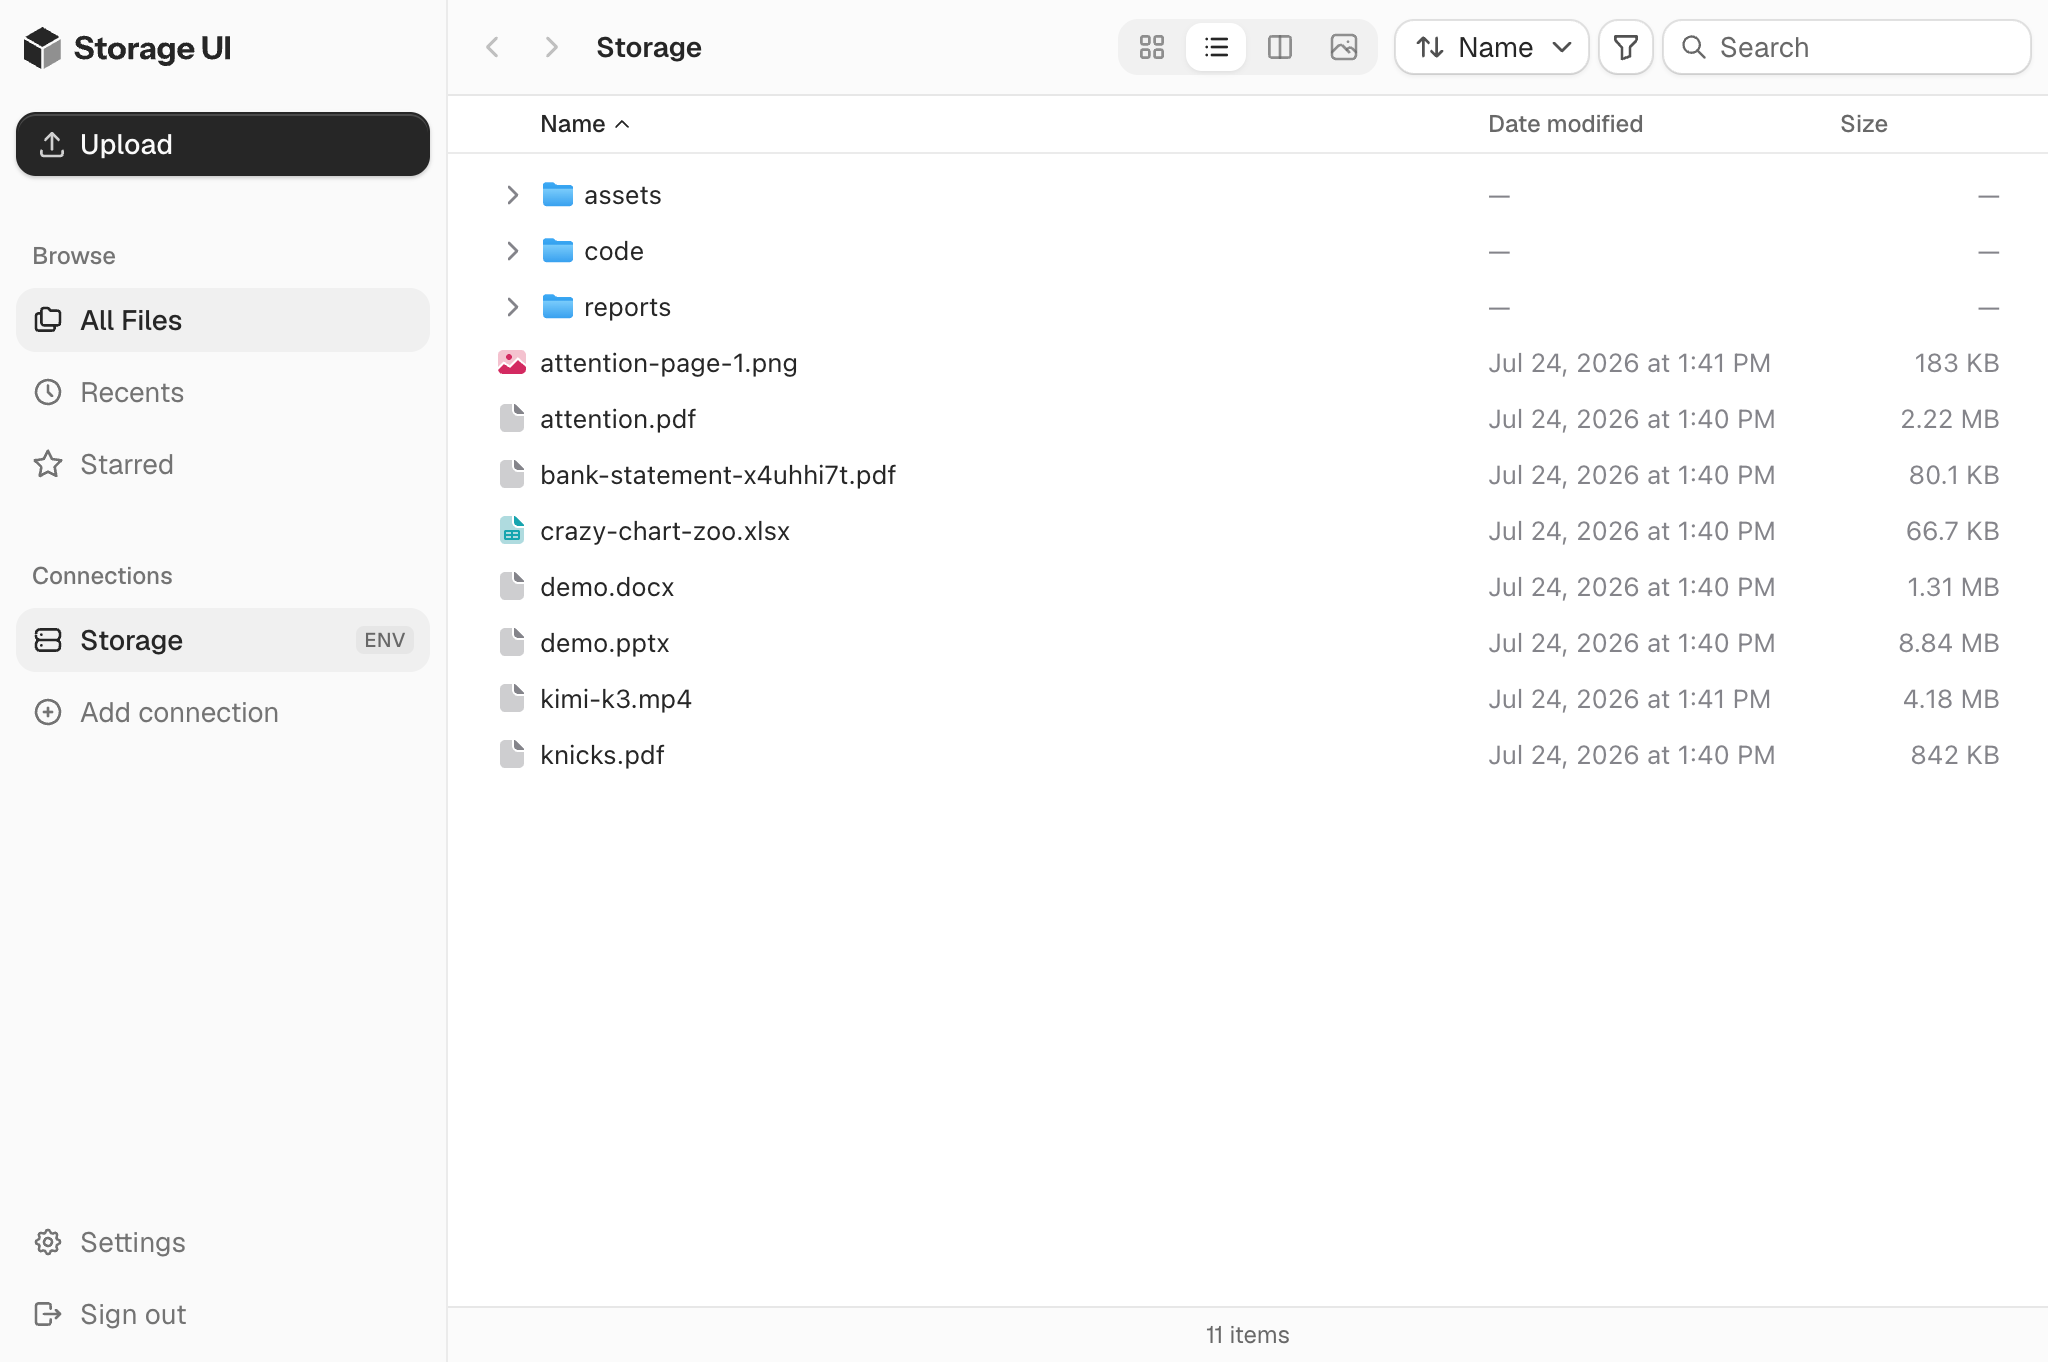Click the 2.22 MB size of attention.pdf
This screenshot has height=1362, width=2048.
1949,419
